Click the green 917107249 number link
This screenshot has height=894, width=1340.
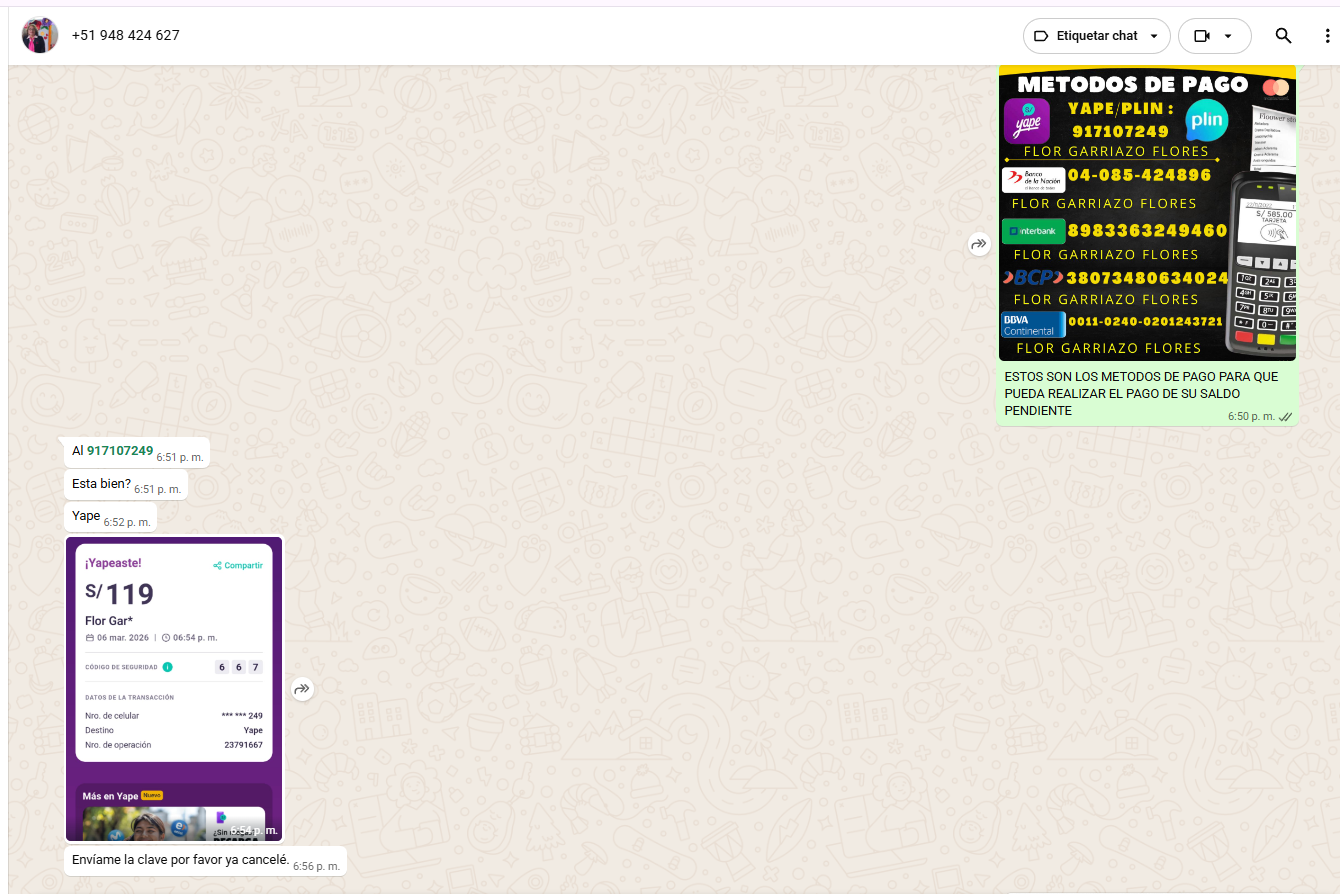point(120,451)
